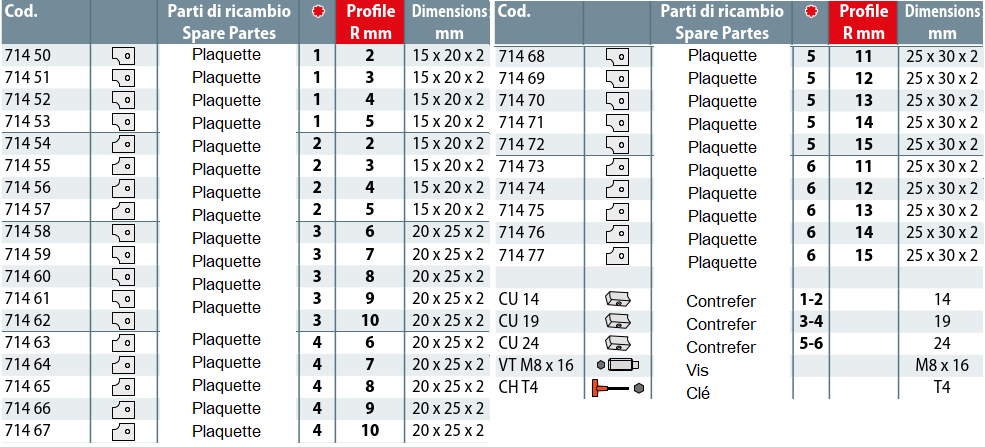Click the red dot icon in right table header

pos(810,13)
